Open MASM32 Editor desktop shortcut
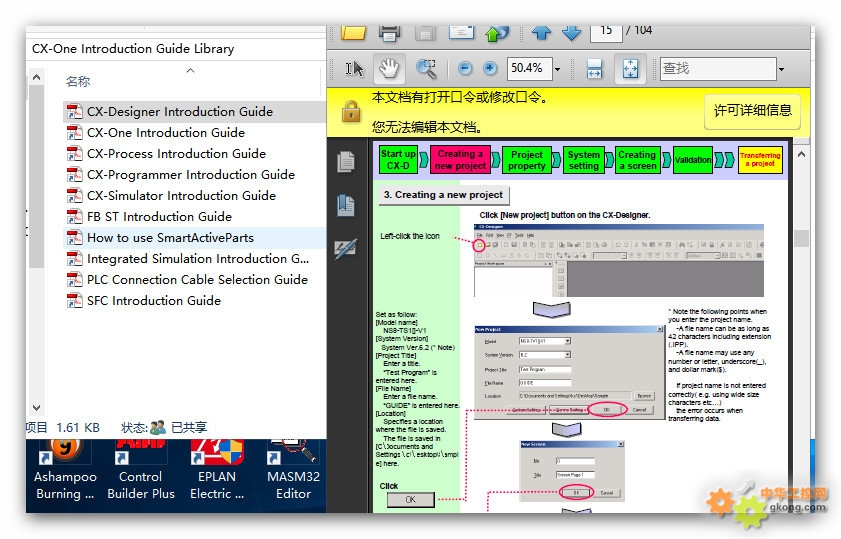841x539 pixels. pos(293,470)
